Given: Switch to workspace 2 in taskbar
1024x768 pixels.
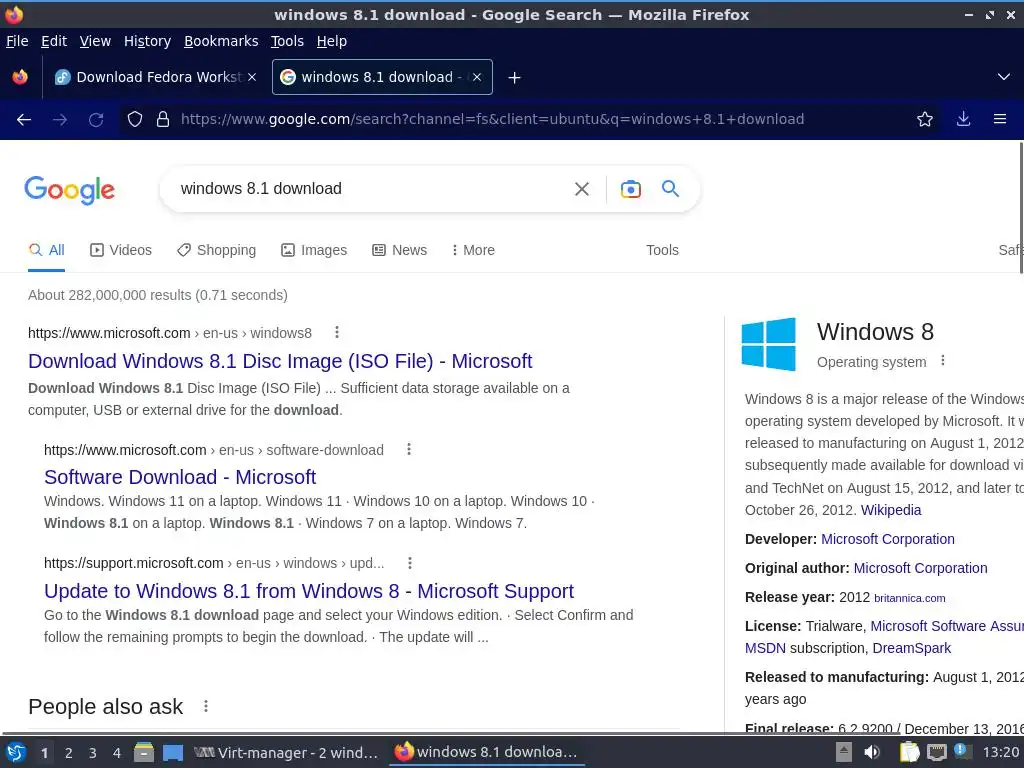Looking at the screenshot, I should (x=69, y=753).
